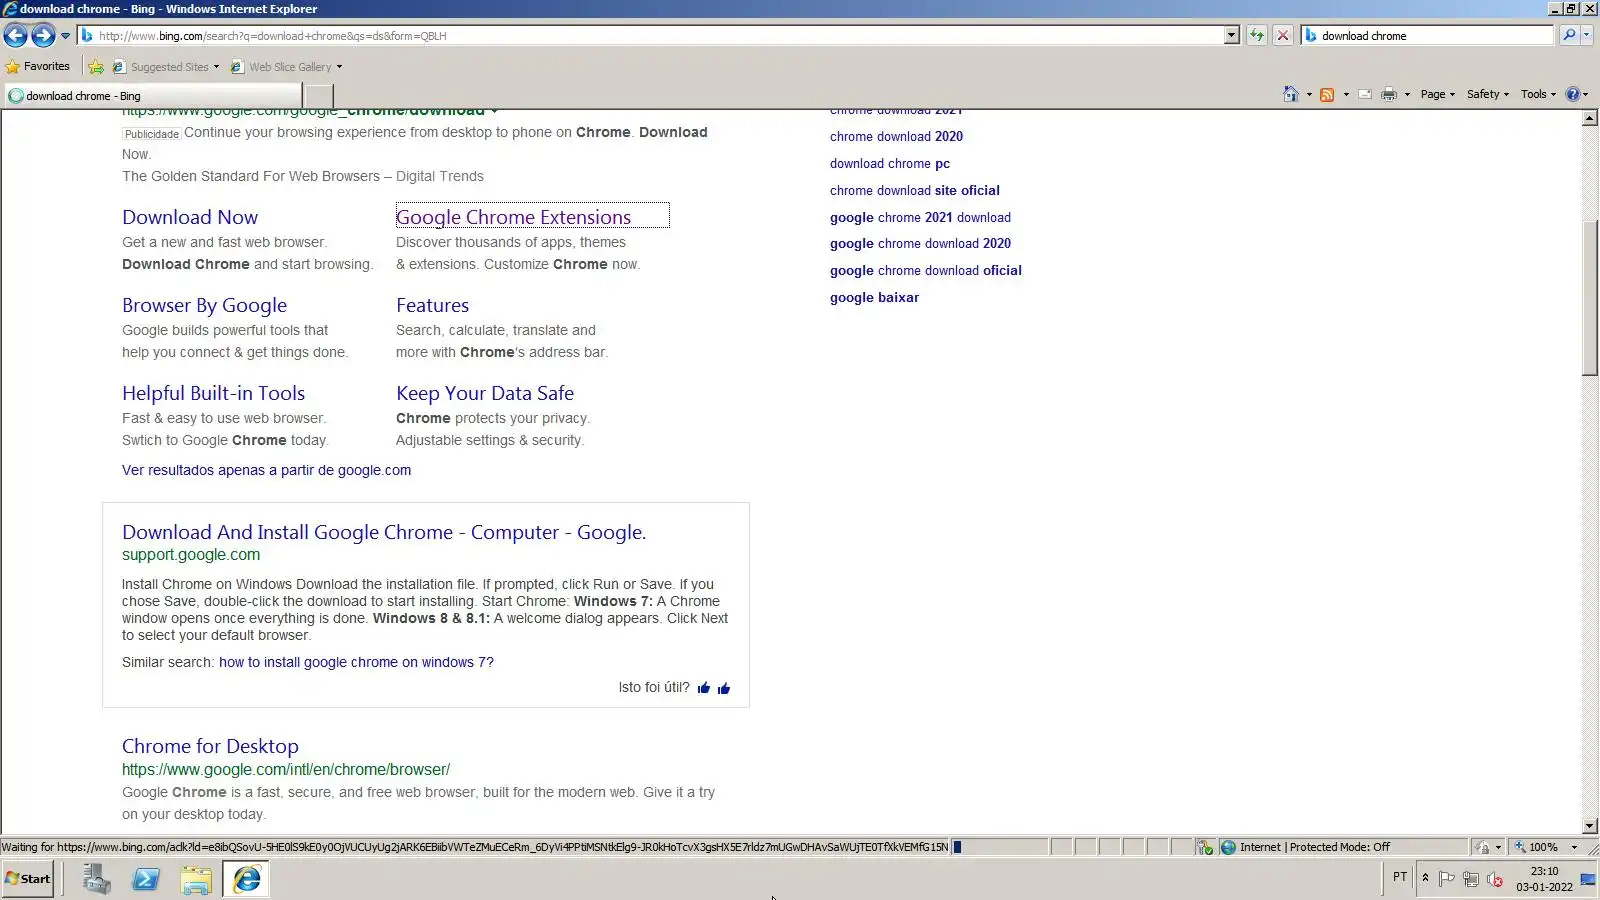Click the second thumbs icon beside 'Isto foi útil?'
Screen dimensions: 1600x900
point(724,688)
